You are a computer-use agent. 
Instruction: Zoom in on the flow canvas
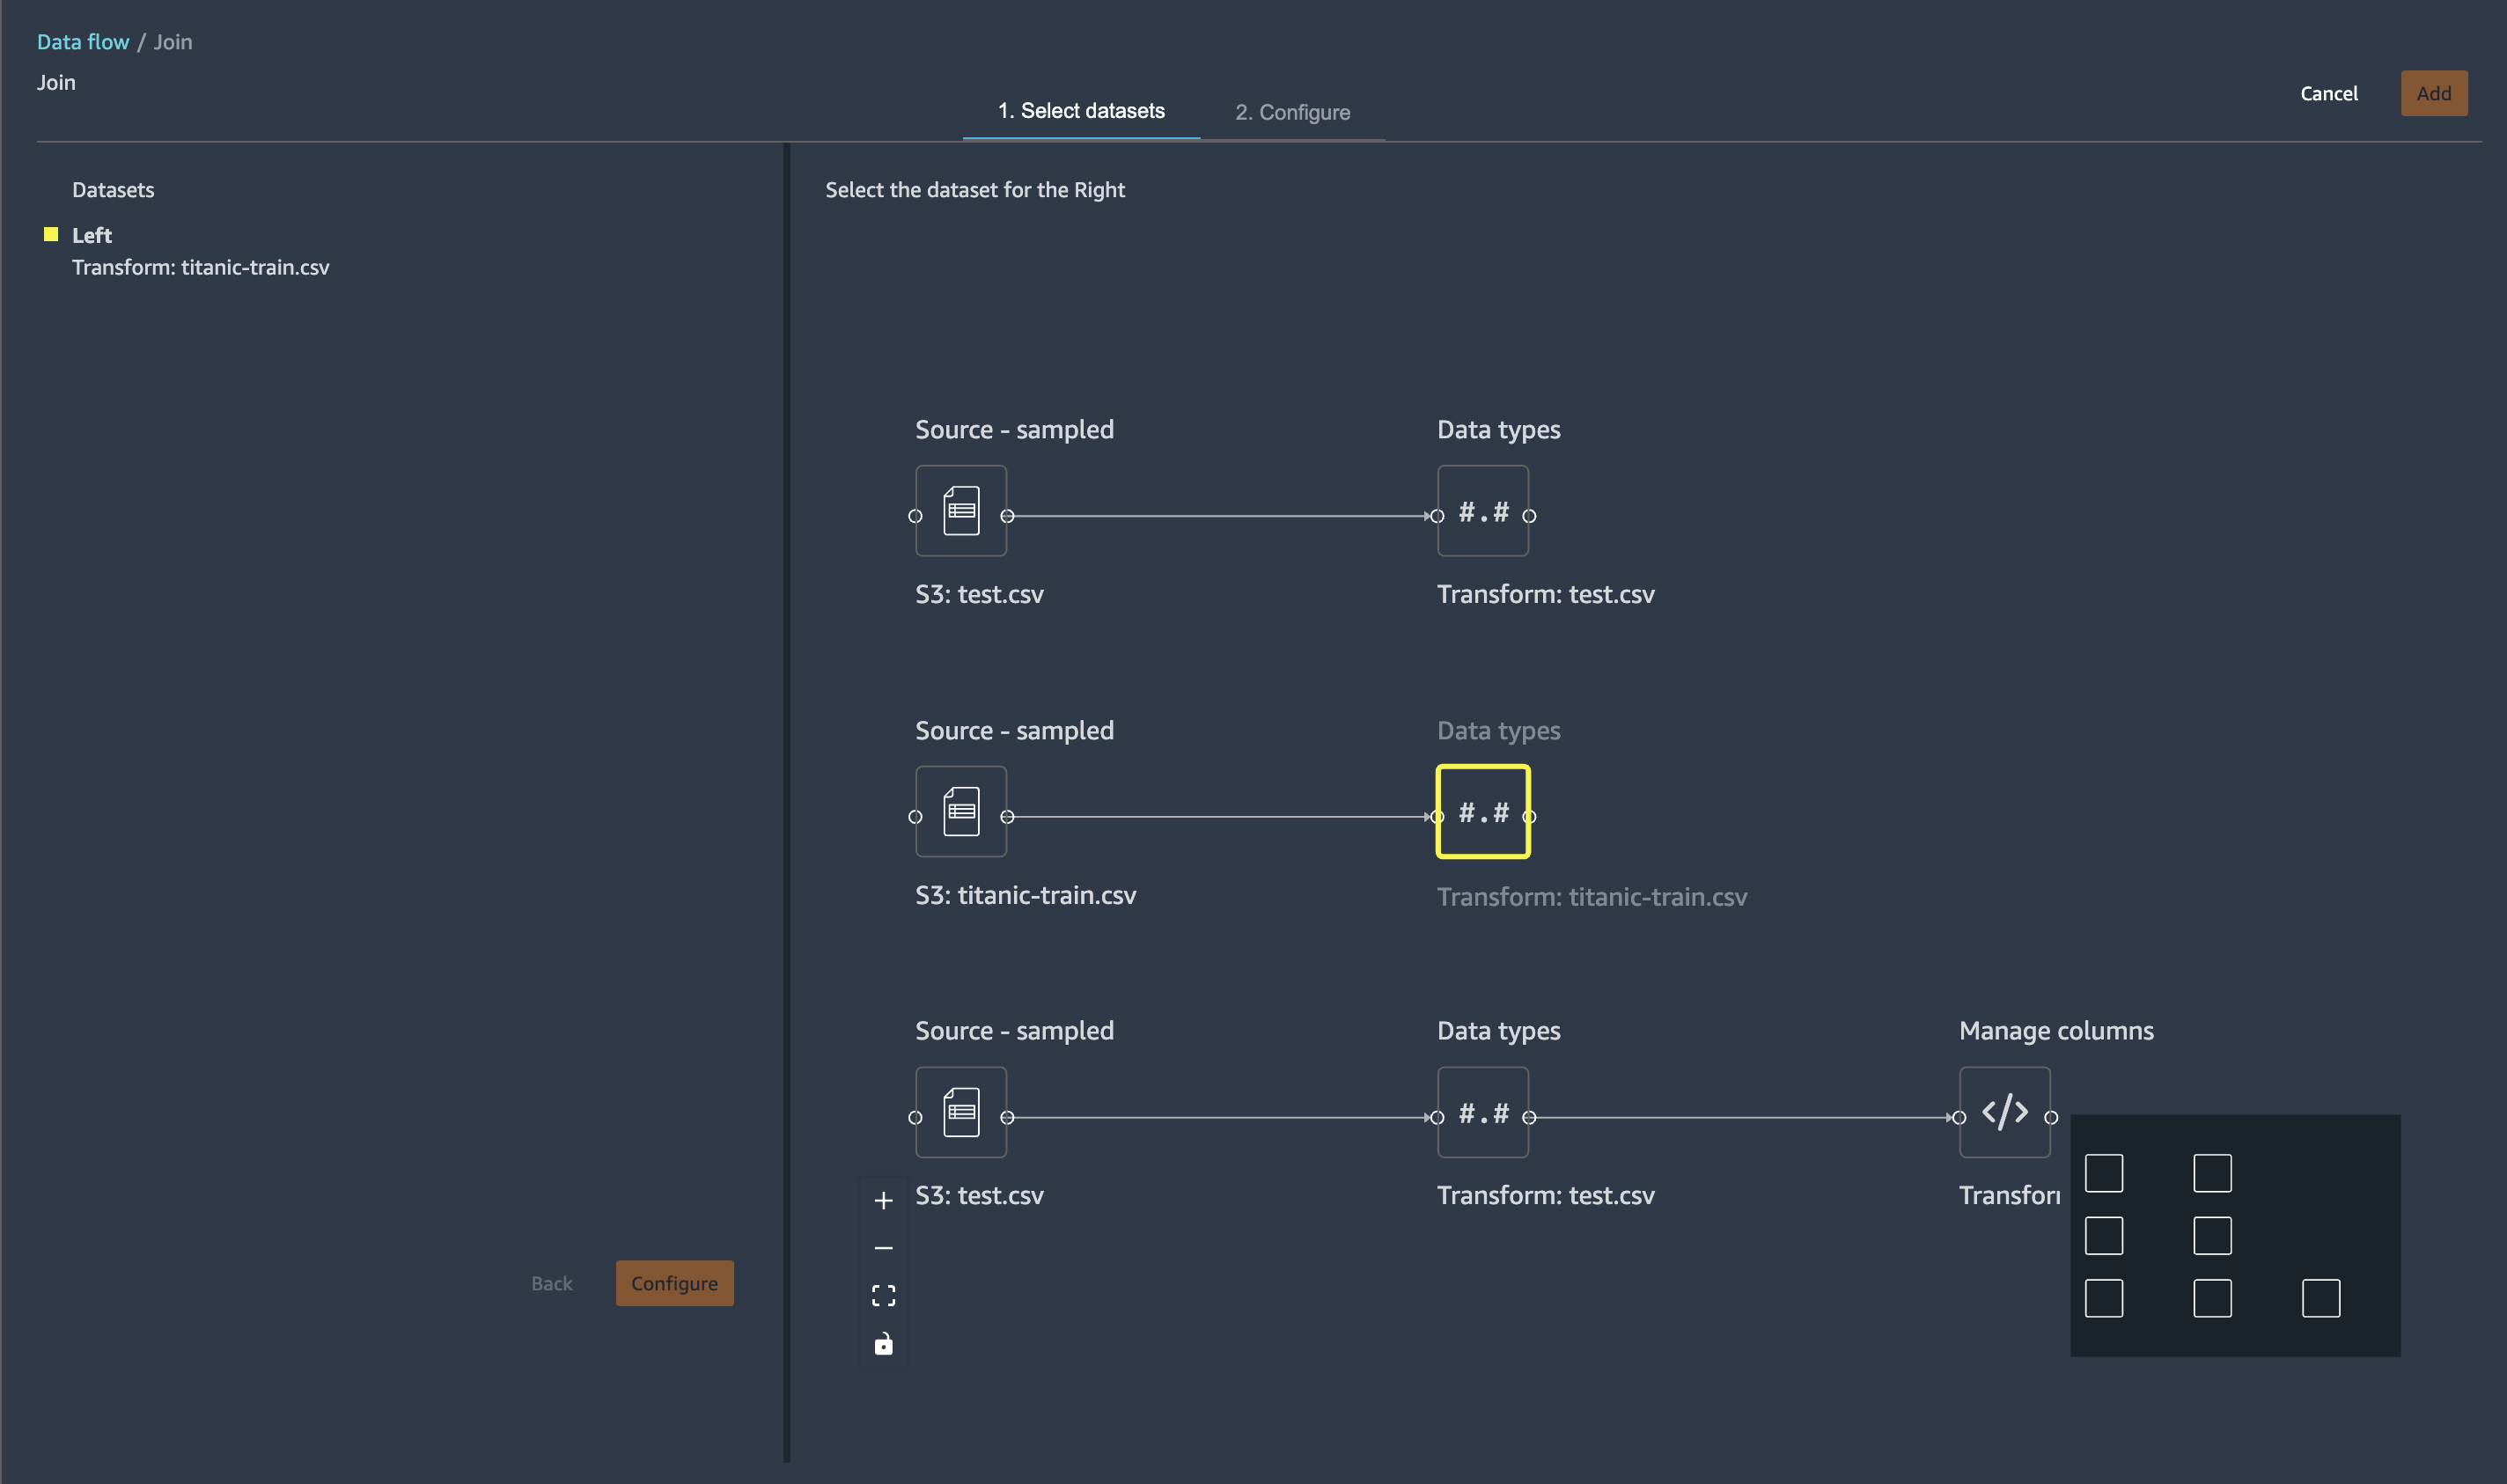pyautogui.click(x=883, y=1201)
